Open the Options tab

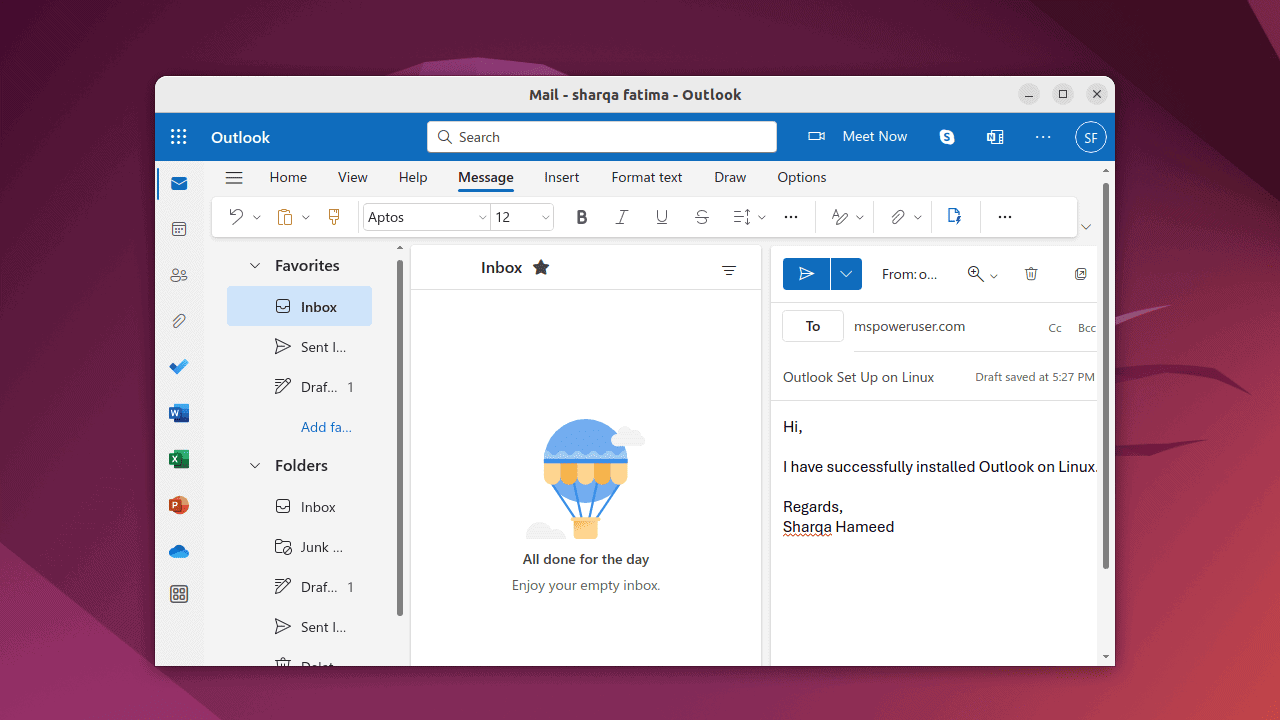[802, 177]
